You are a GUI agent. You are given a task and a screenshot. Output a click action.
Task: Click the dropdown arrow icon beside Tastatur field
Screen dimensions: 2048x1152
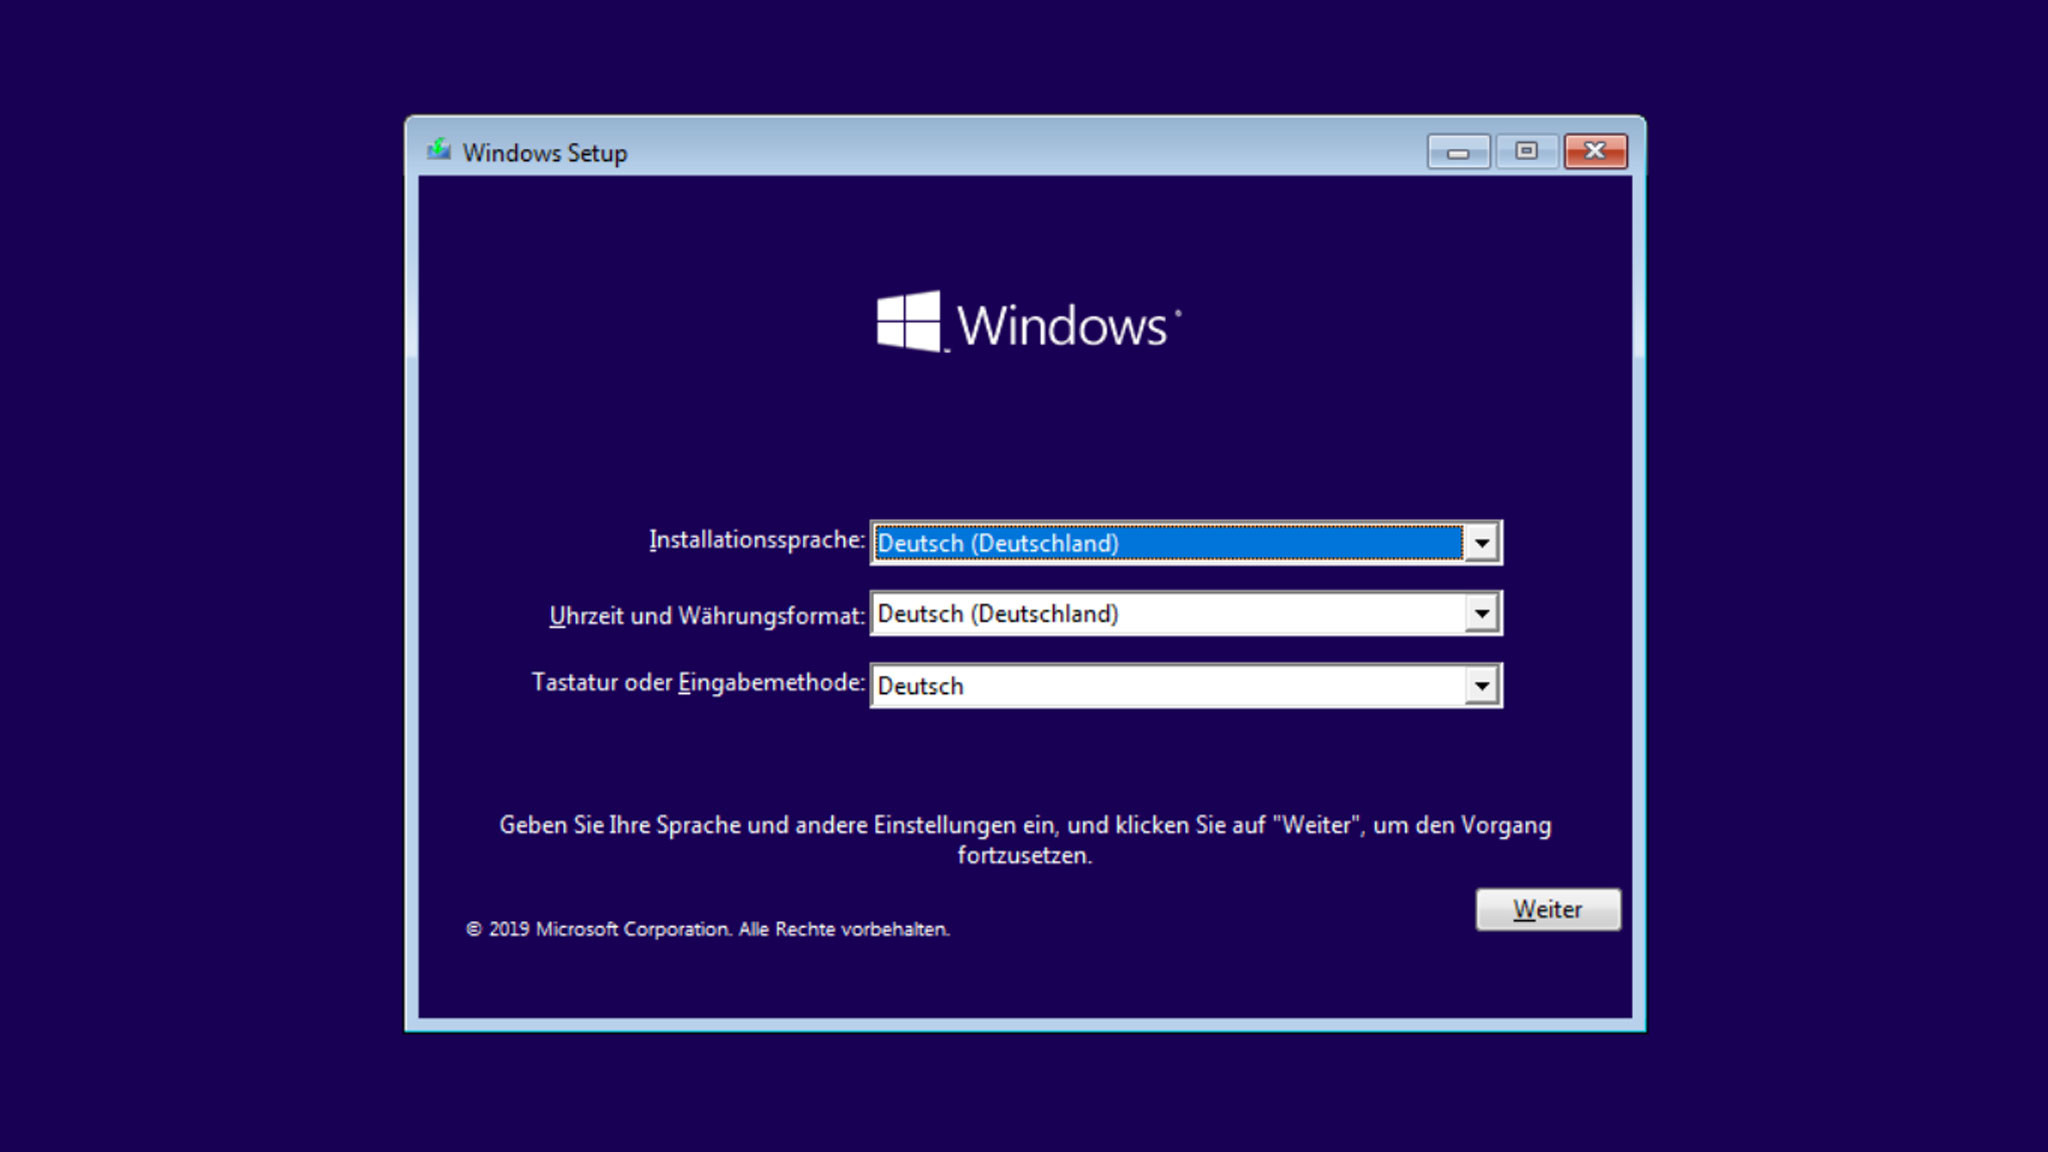pos(1483,685)
